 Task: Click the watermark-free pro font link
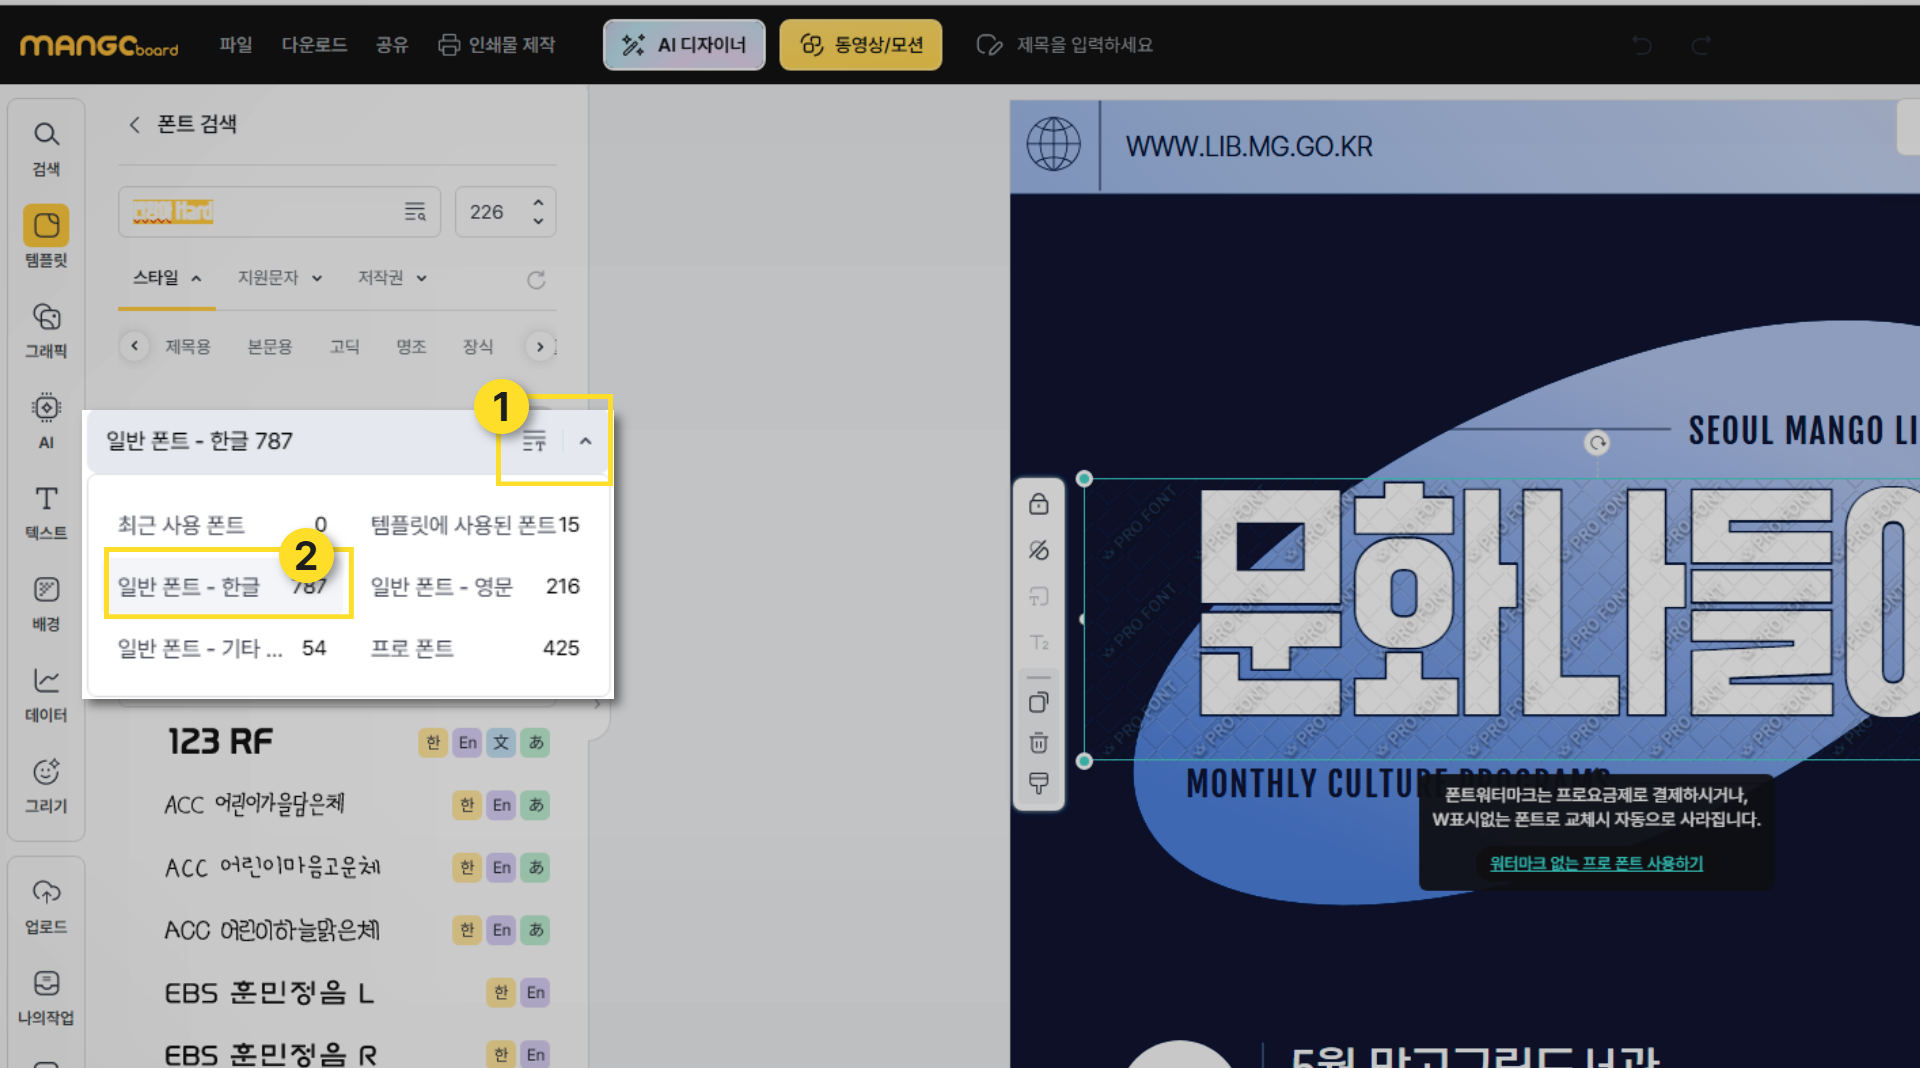1596,863
